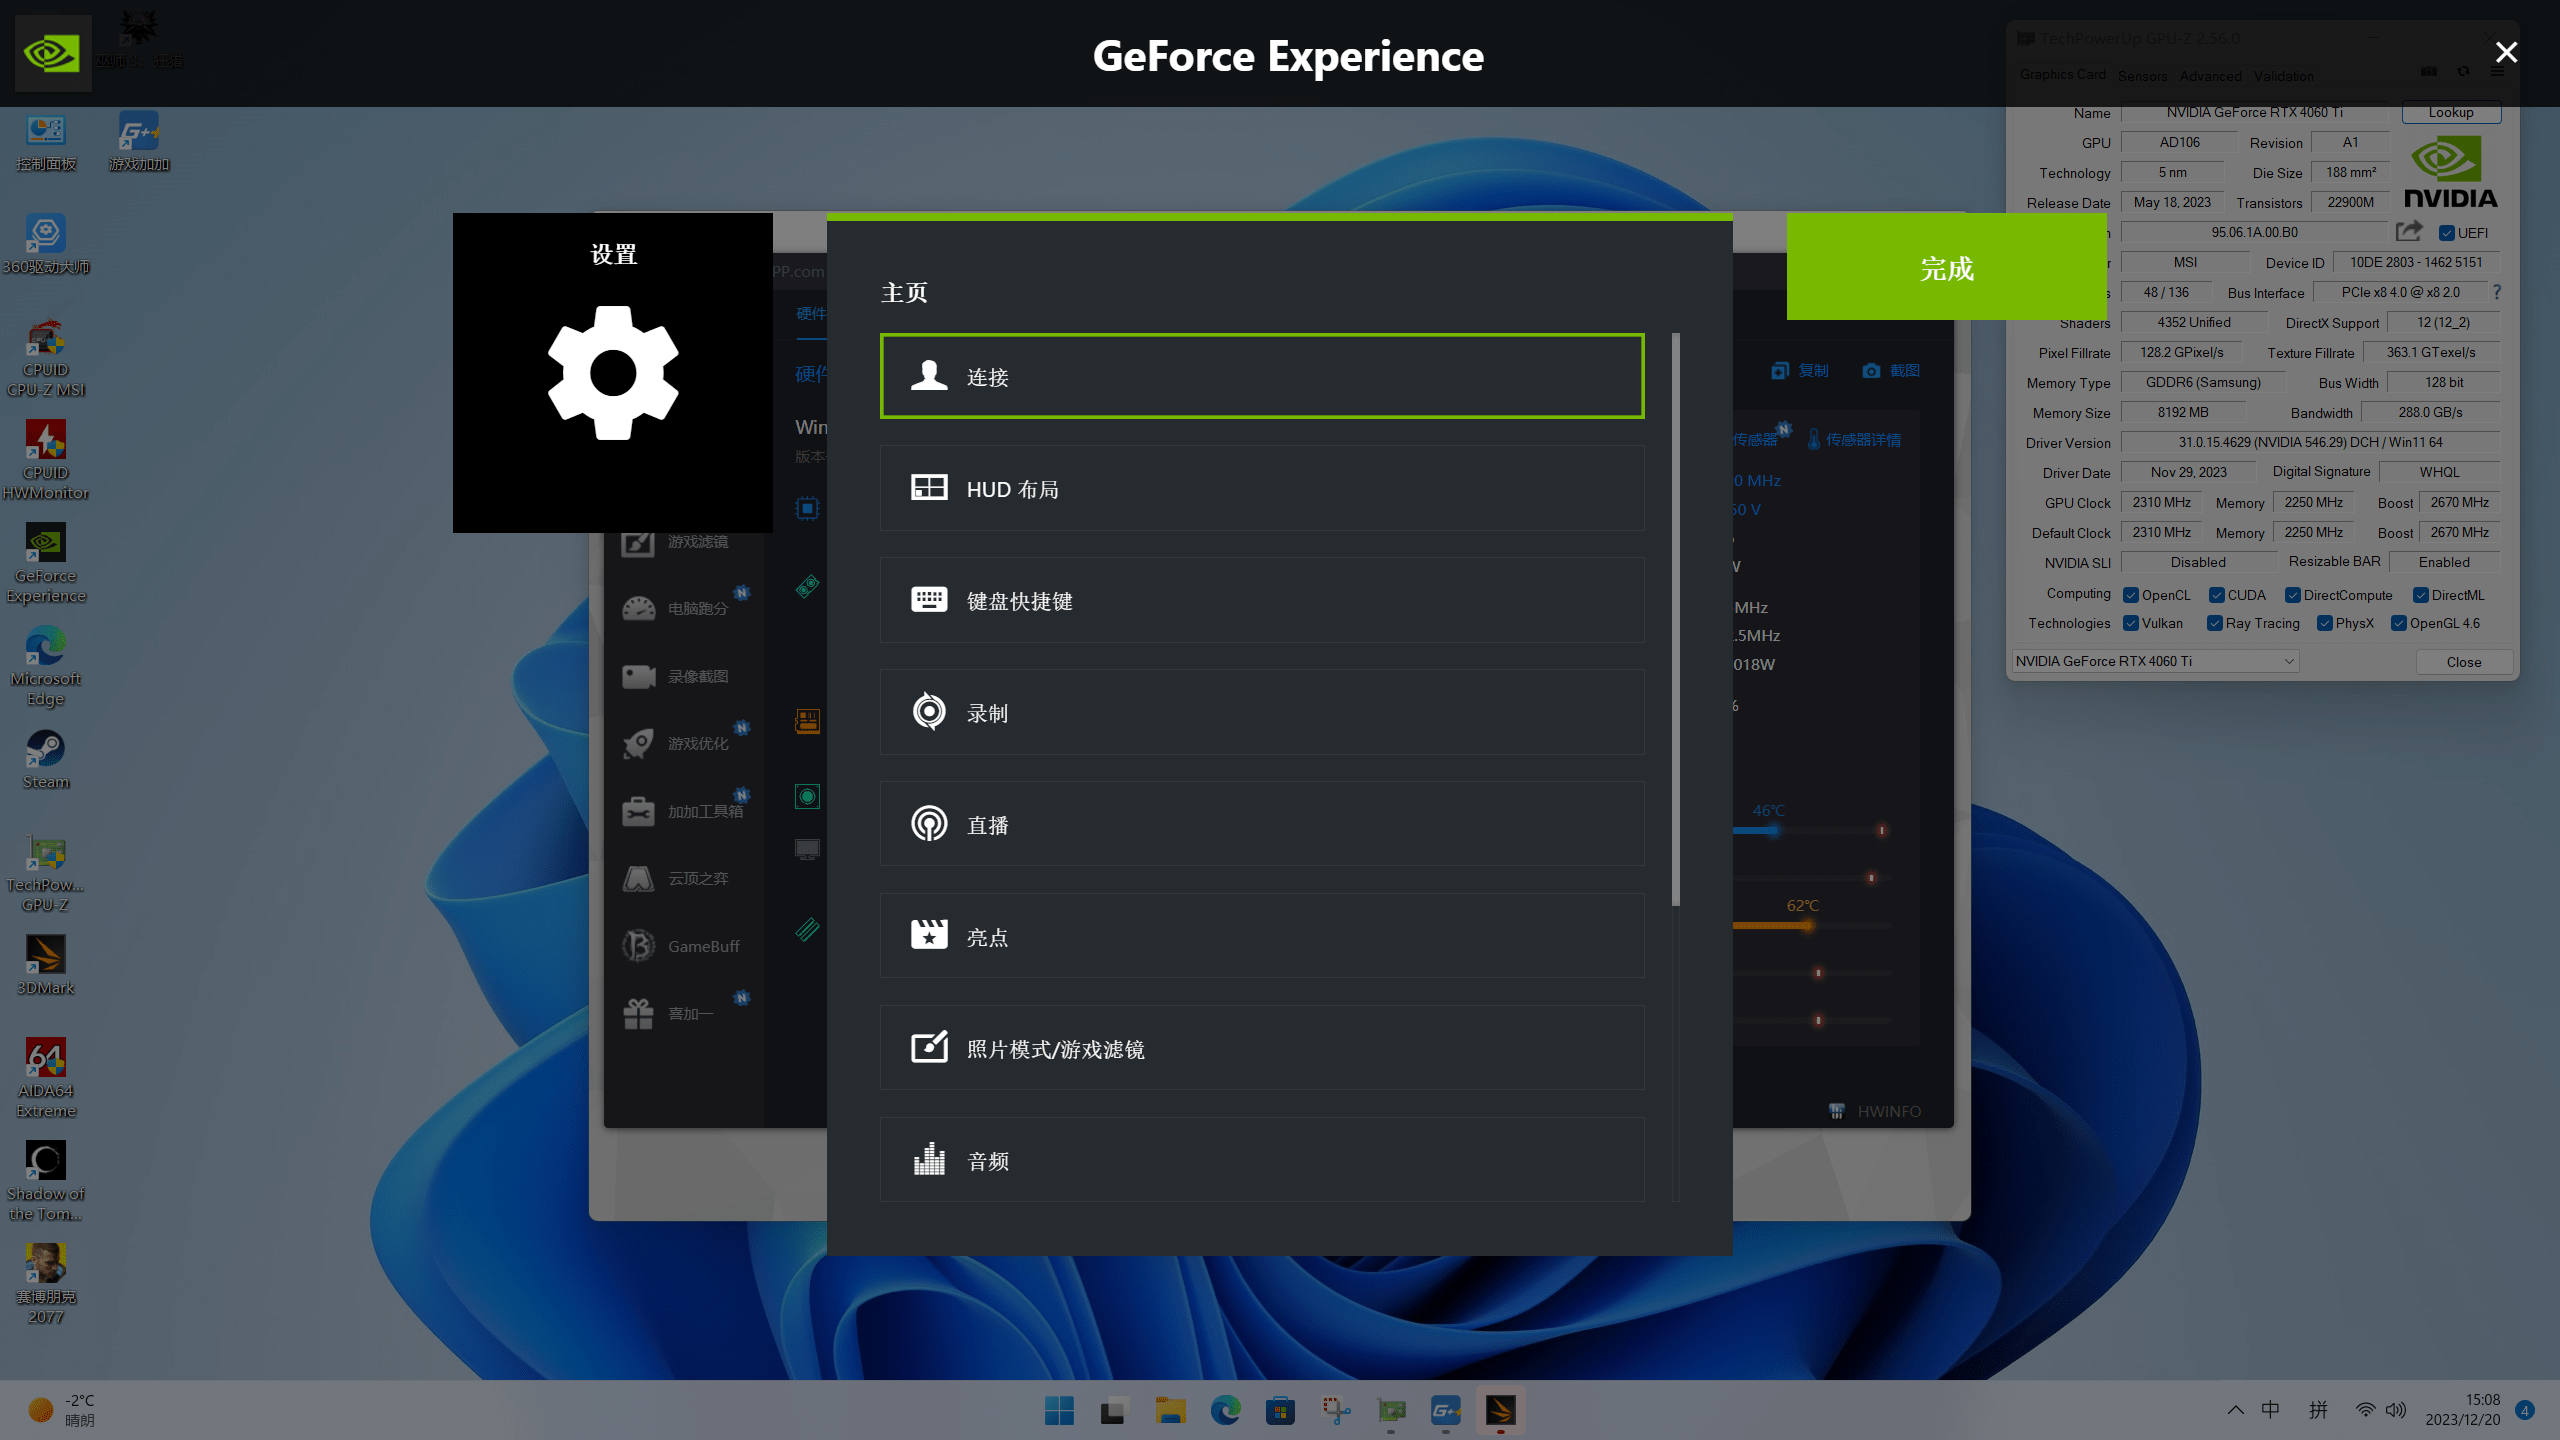The width and height of the screenshot is (2560, 1440).
Task: Open the HUD 布局 grid icon entry
Action: tap(929, 488)
